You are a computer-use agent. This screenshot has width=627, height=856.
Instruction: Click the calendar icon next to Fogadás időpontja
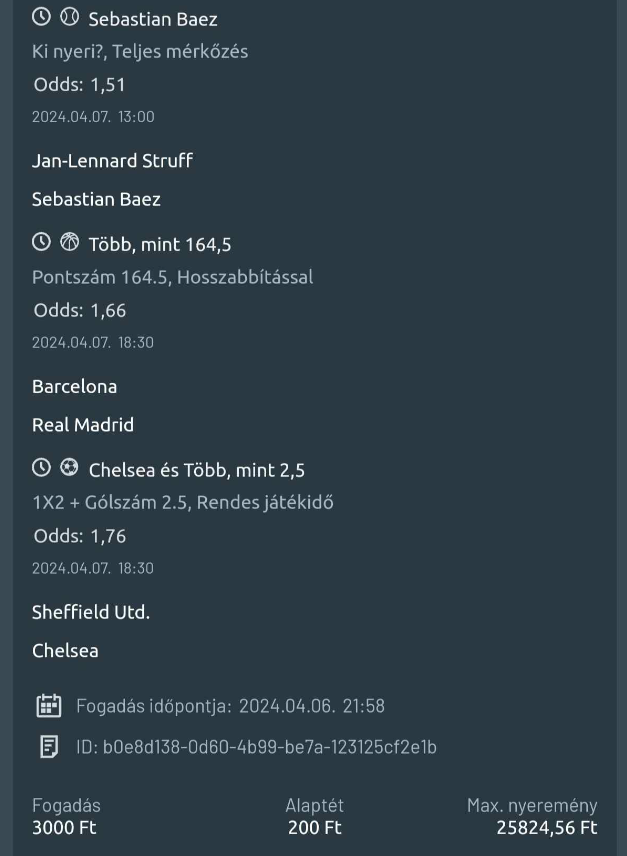[48, 706]
